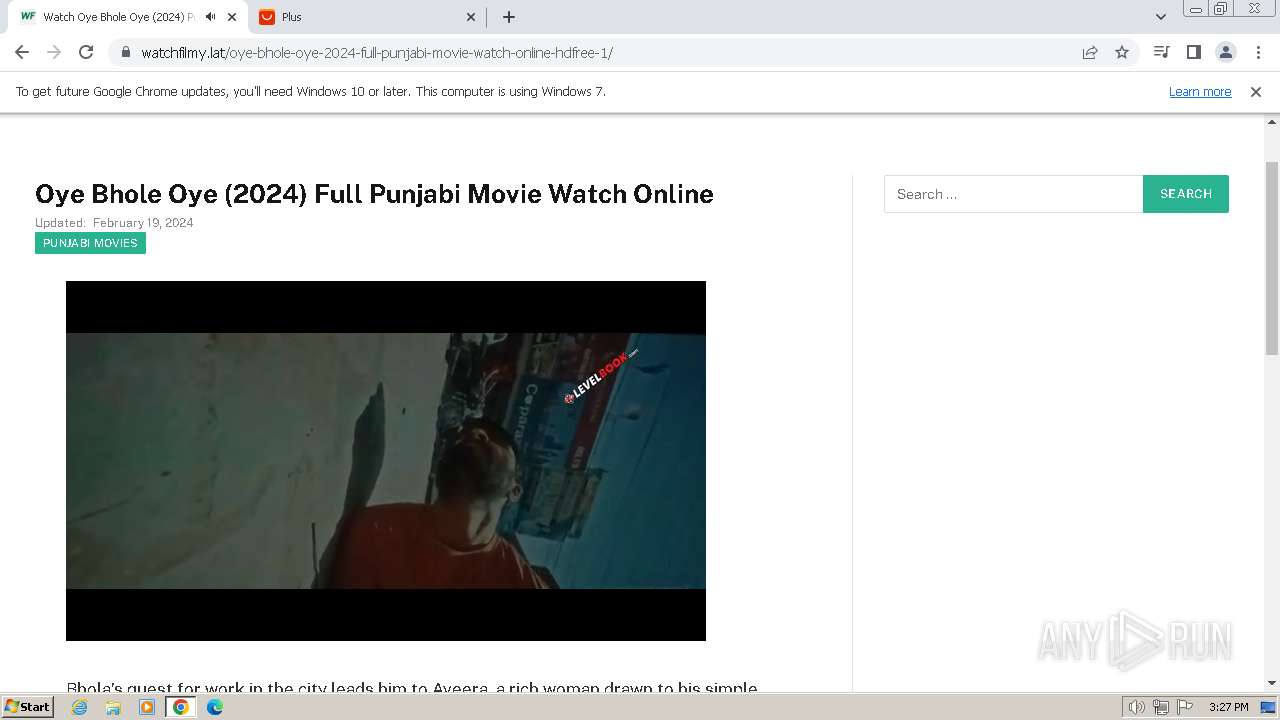Click the movie video player
This screenshot has height=720, width=1280.
tap(386, 461)
